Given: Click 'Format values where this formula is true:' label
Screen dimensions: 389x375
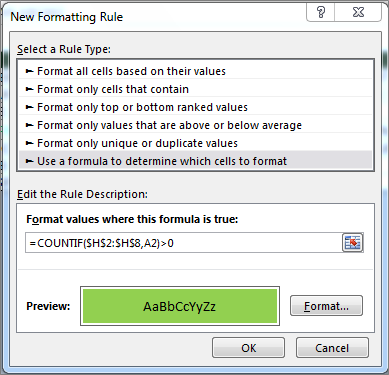Looking at the screenshot, I should point(132,219).
